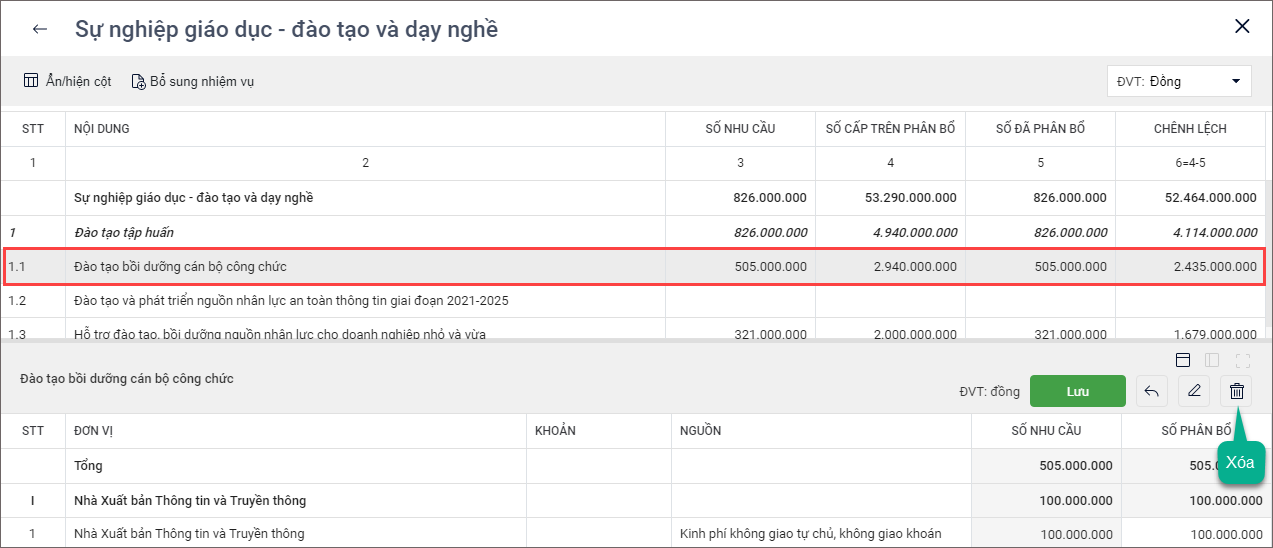This screenshot has width=1273, height=548.
Task: Click the undo arrow icon beside Lưu
Action: click(1151, 391)
